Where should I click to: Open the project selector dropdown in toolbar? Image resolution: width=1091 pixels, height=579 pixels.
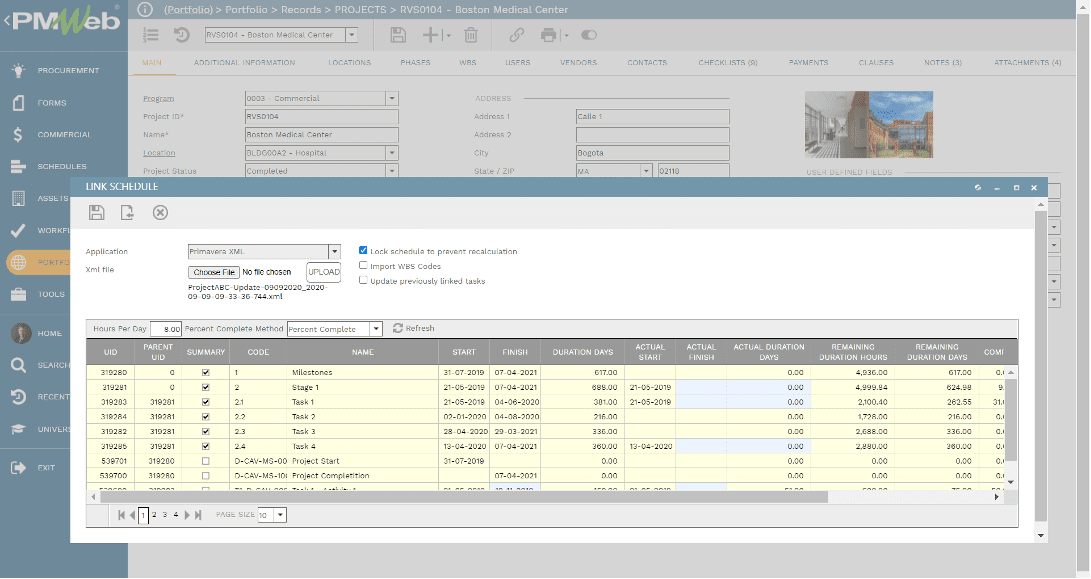(352, 35)
